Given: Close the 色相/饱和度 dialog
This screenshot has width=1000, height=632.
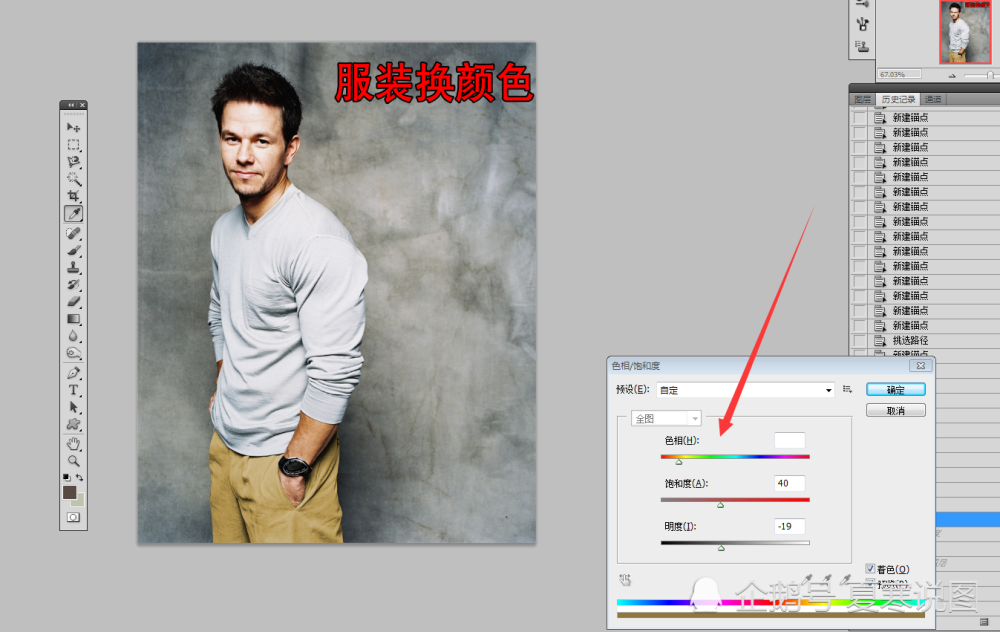Looking at the screenshot, I should pos(921,365).
